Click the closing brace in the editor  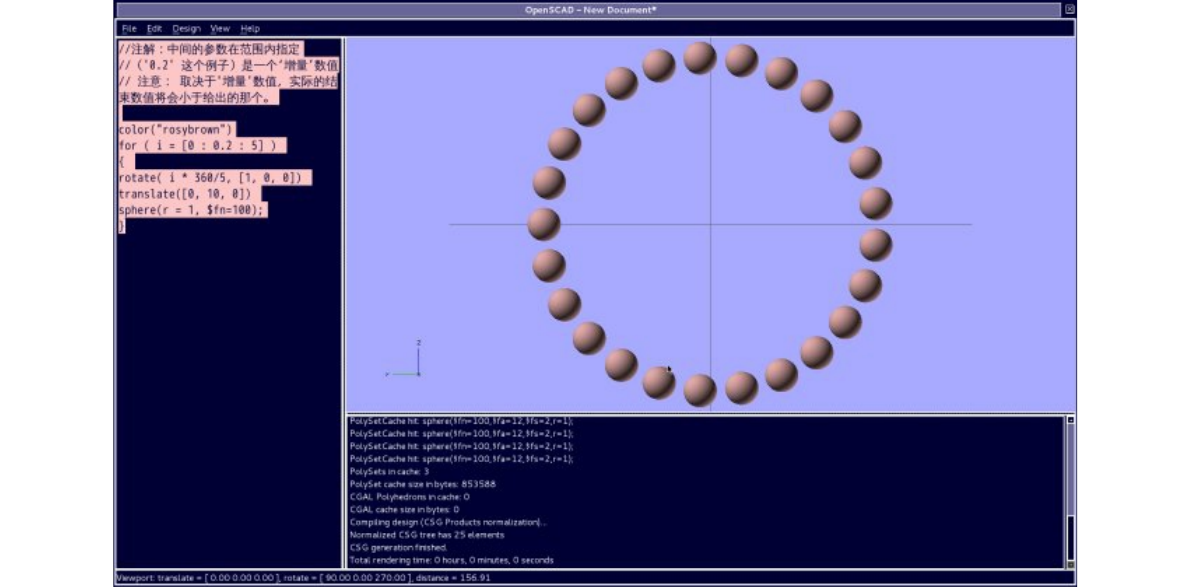tap(121, 226)
